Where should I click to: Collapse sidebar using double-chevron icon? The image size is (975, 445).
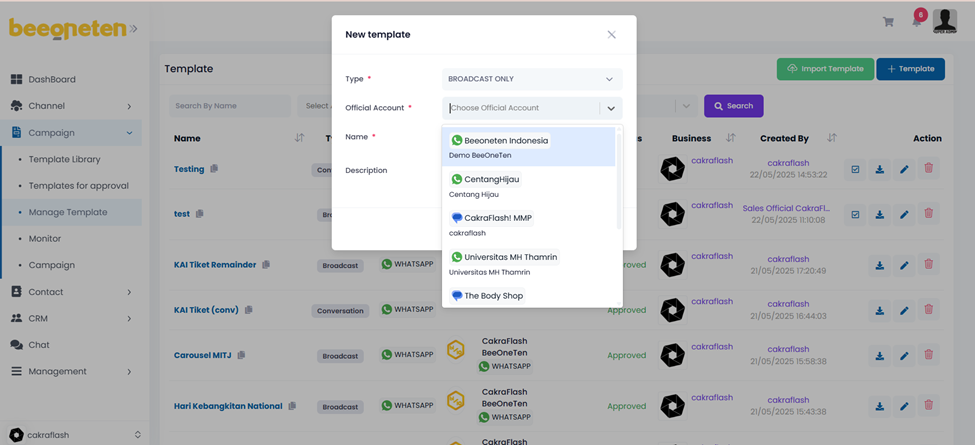(x=133, y=29)
